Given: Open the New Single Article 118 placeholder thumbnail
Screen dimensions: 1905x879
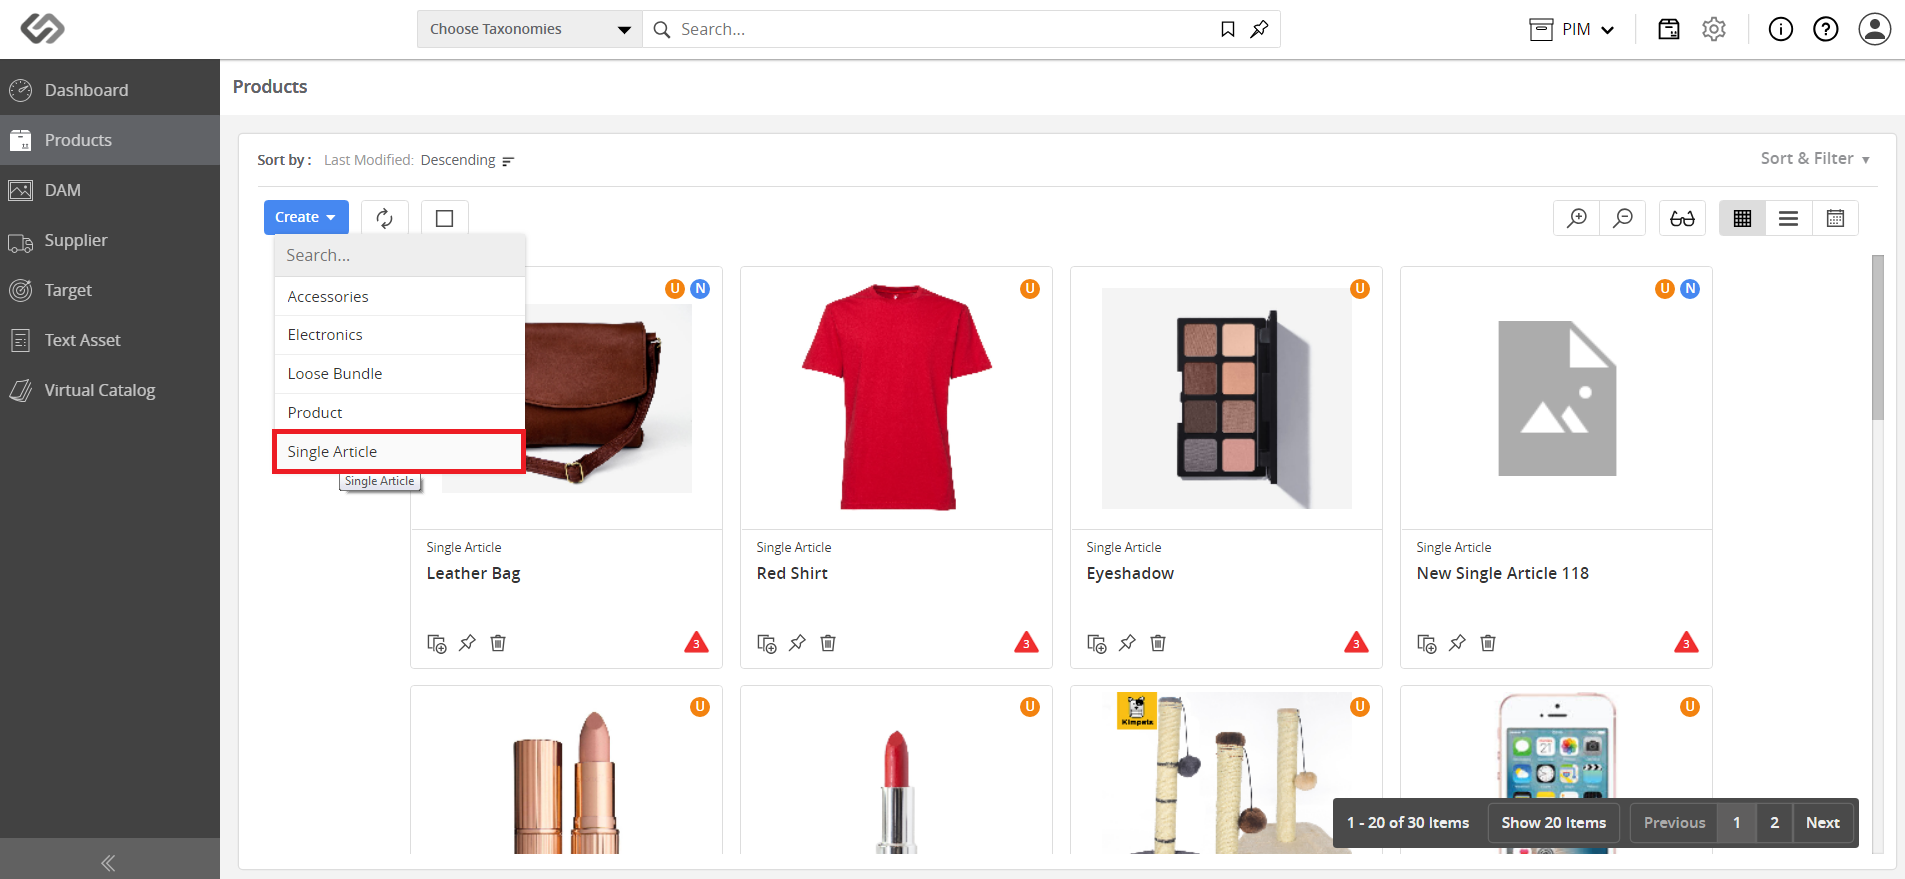Looking at the screenshot, I should [1557, 398].
